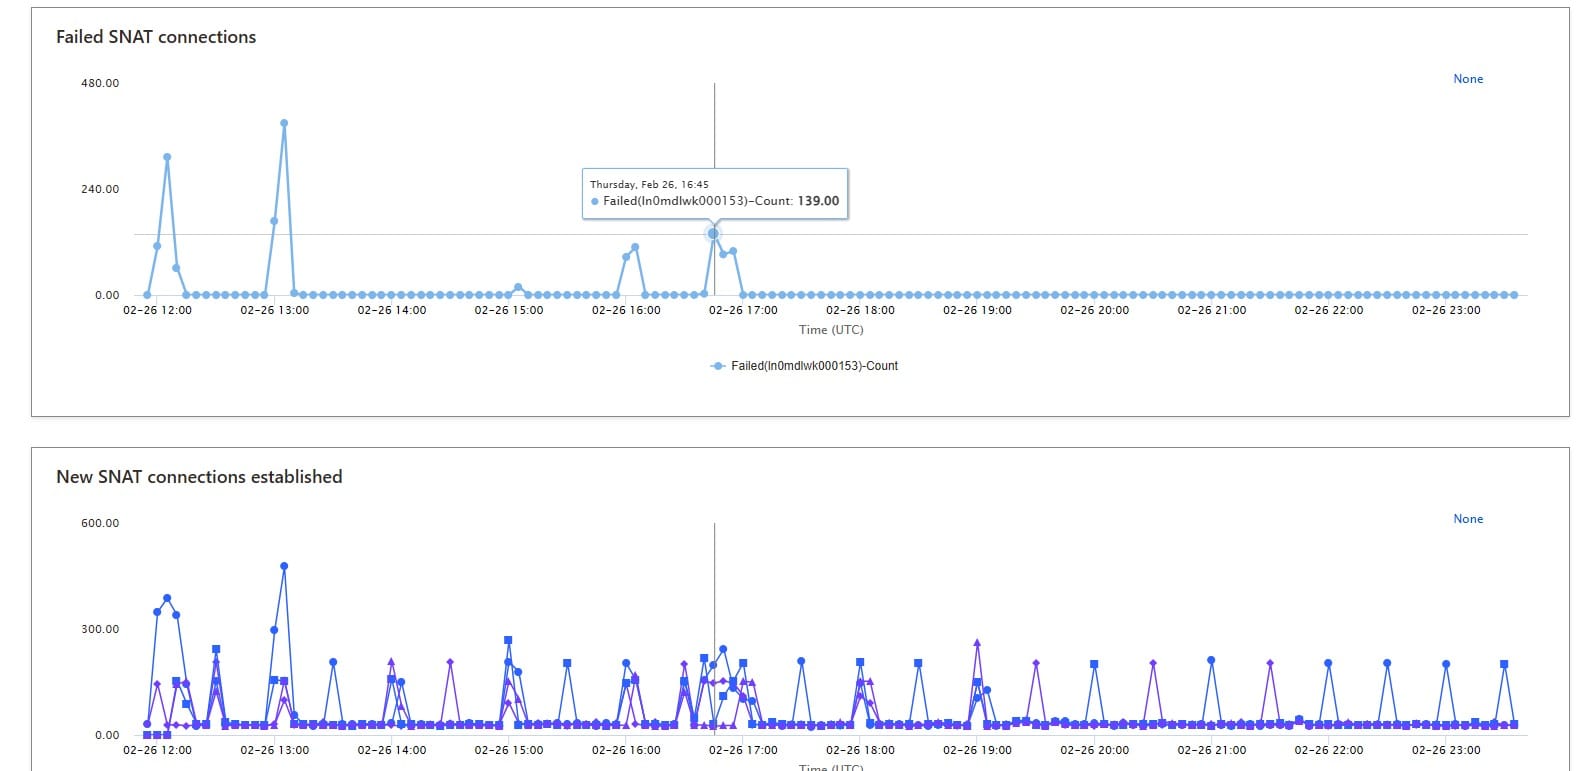Click the 02-26 20:00 label in Failed chart
Viewport: 1589px width, 771px height.
[x=1094, y=310]
